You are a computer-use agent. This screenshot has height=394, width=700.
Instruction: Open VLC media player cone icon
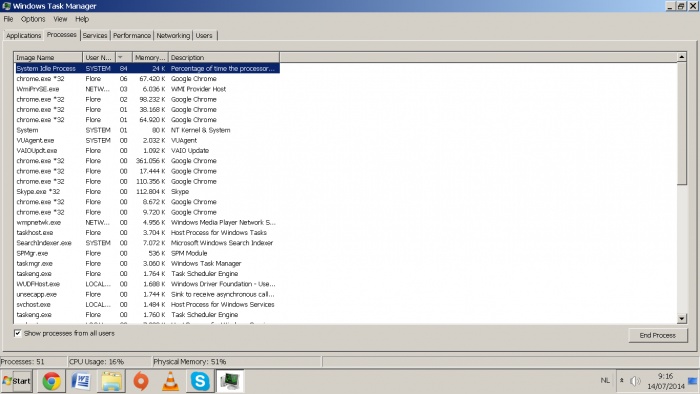171,381
